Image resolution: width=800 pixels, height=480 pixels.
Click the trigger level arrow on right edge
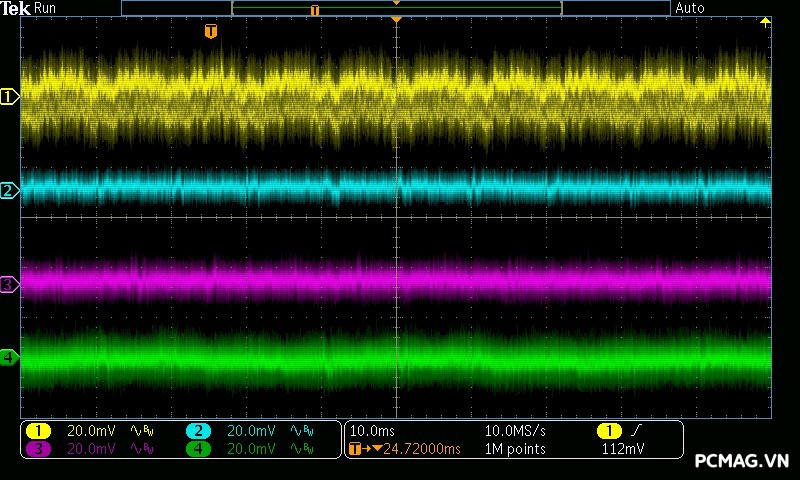[x=766, y=22]
